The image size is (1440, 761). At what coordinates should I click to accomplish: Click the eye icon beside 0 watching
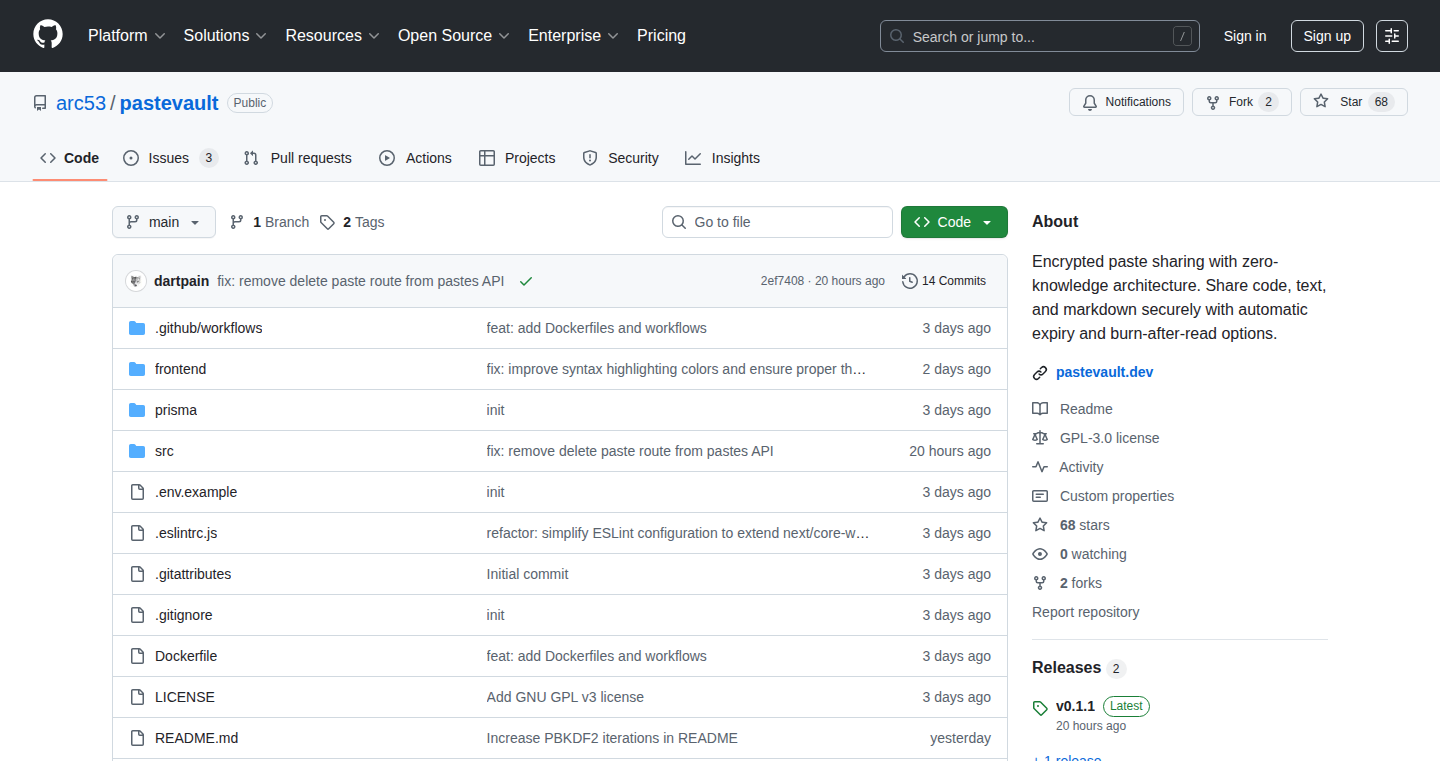(1040, 554)
